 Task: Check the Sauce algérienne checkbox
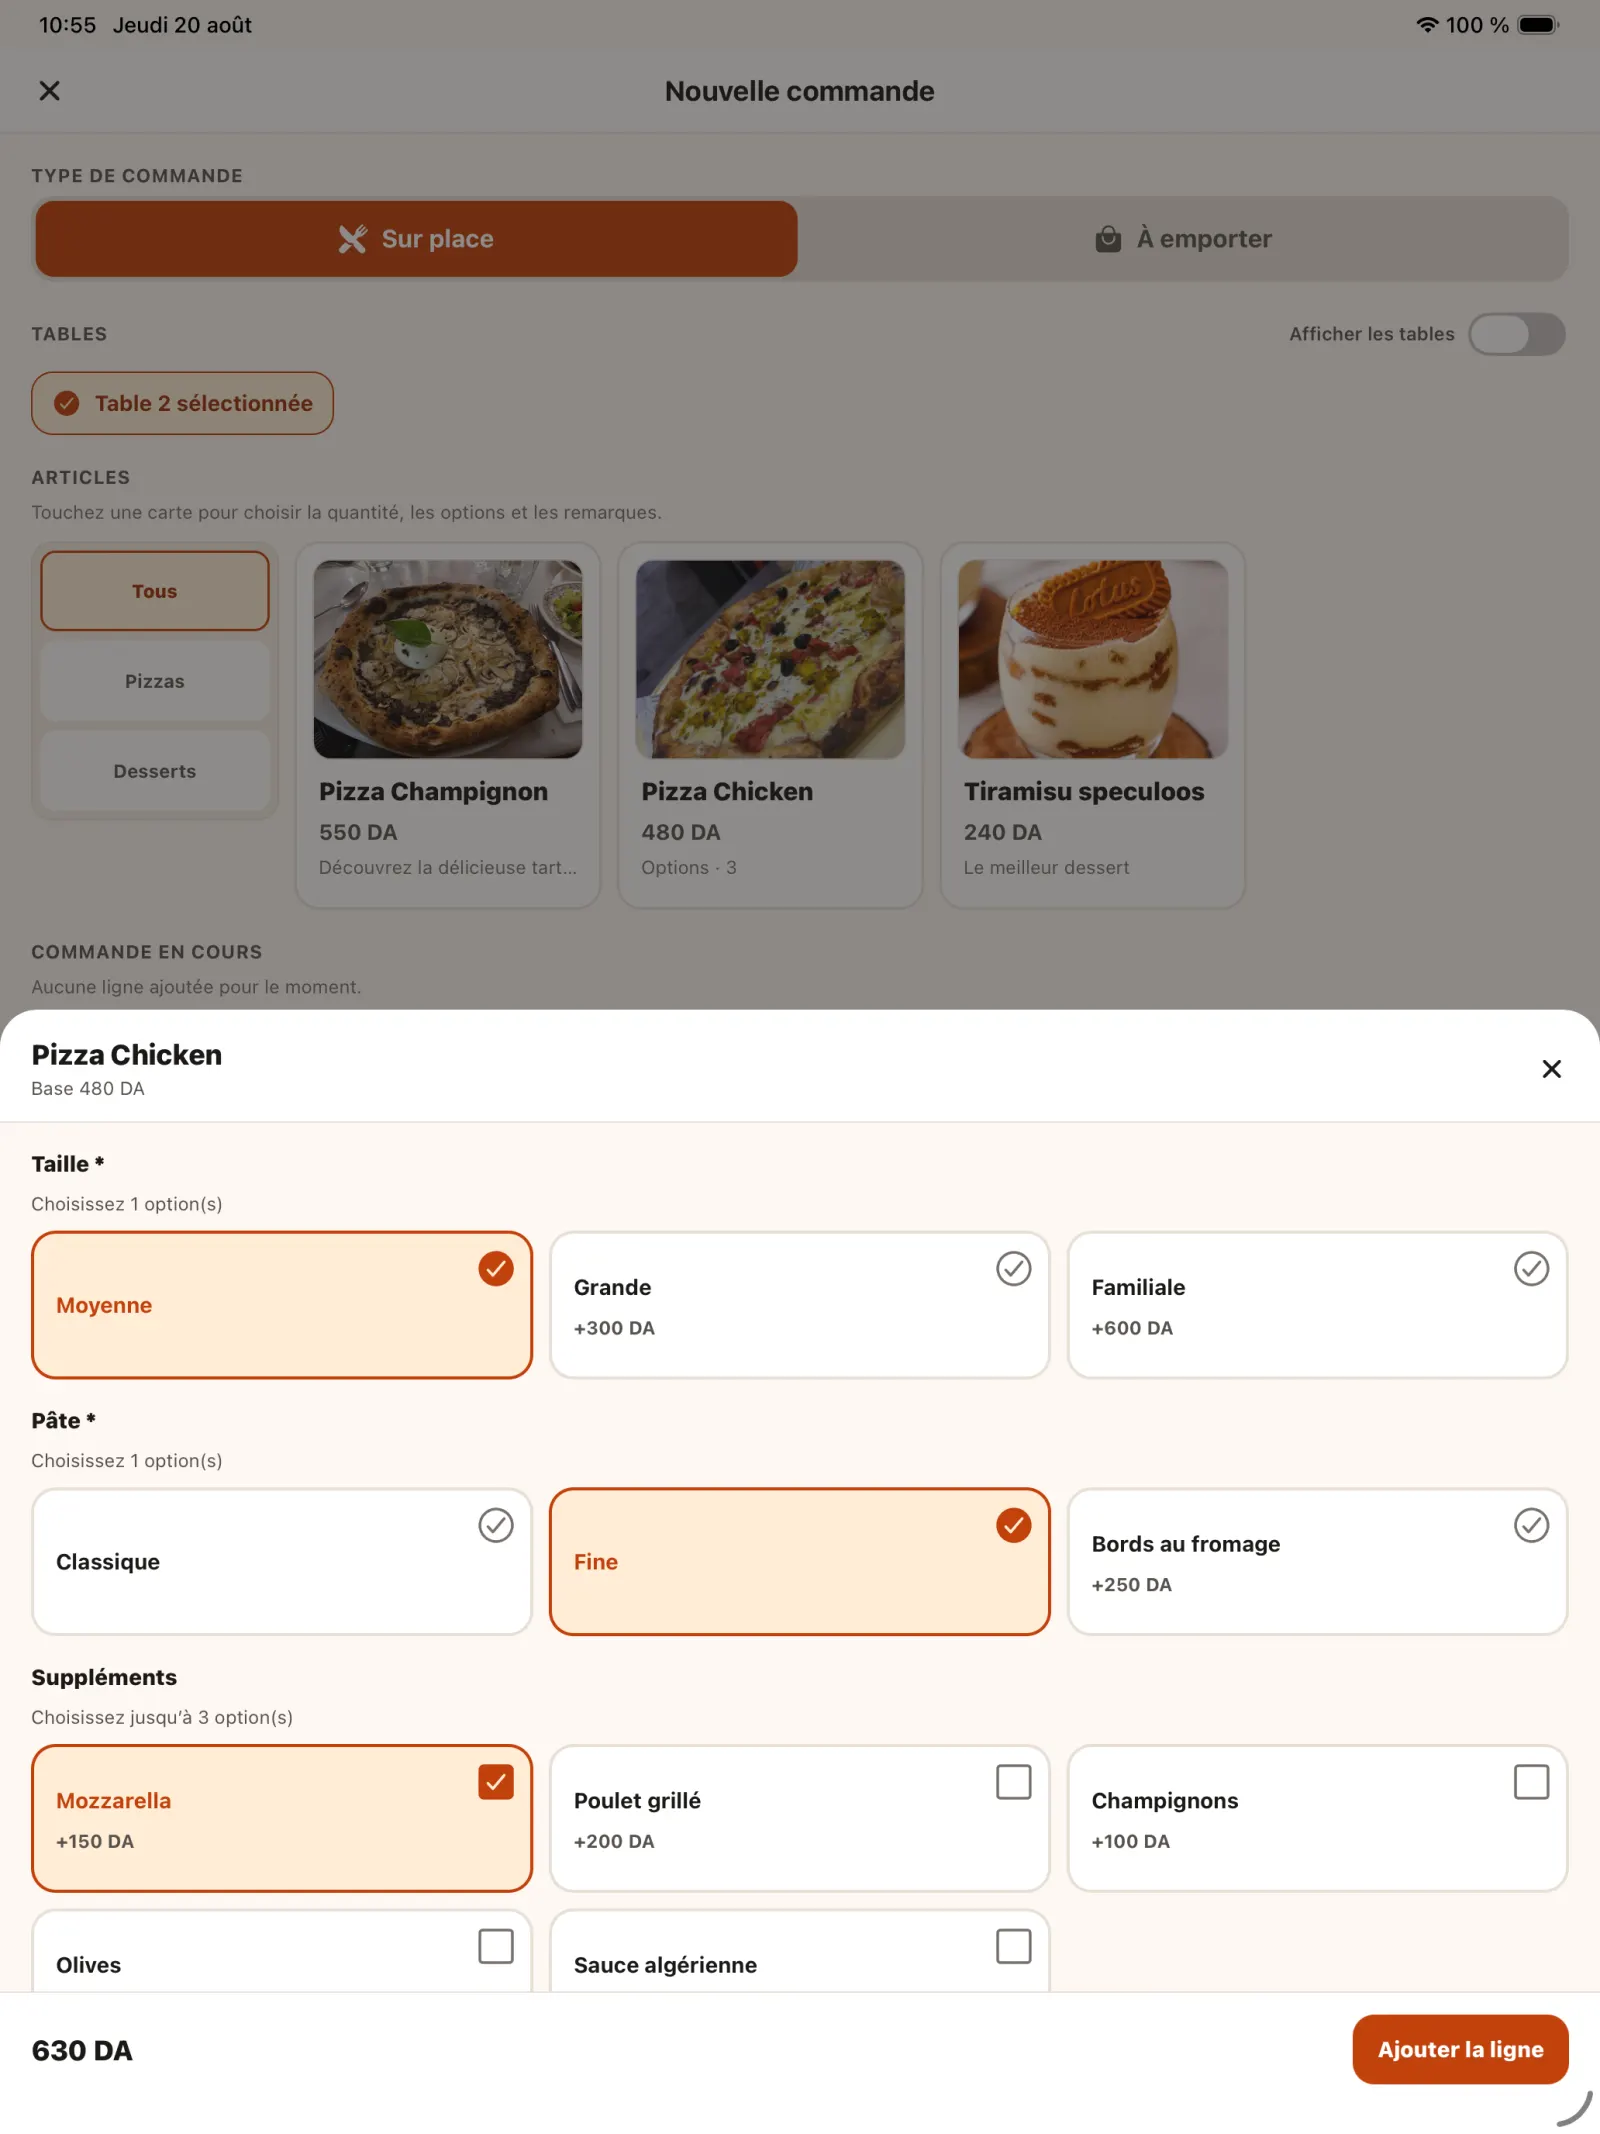click(1013, 1946)
